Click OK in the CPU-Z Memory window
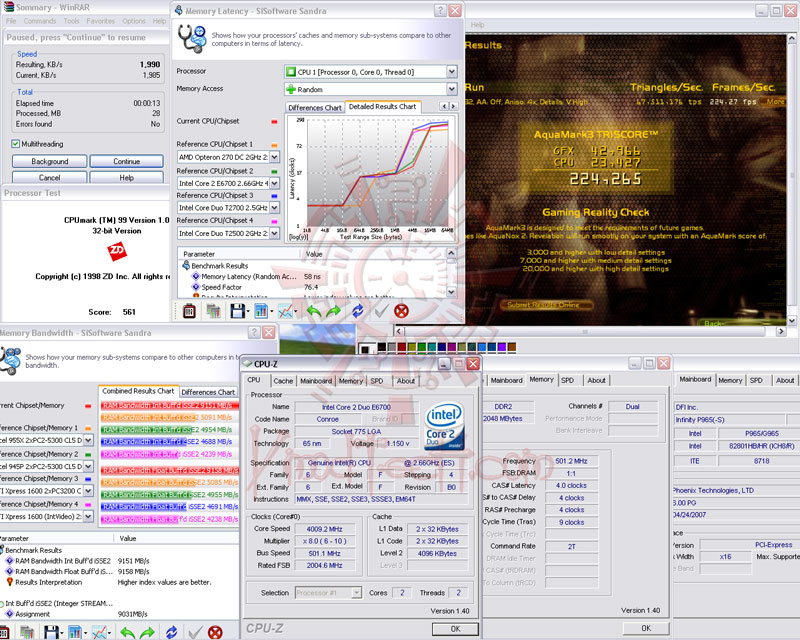The image size is (800, 640). tap(646, 628)
